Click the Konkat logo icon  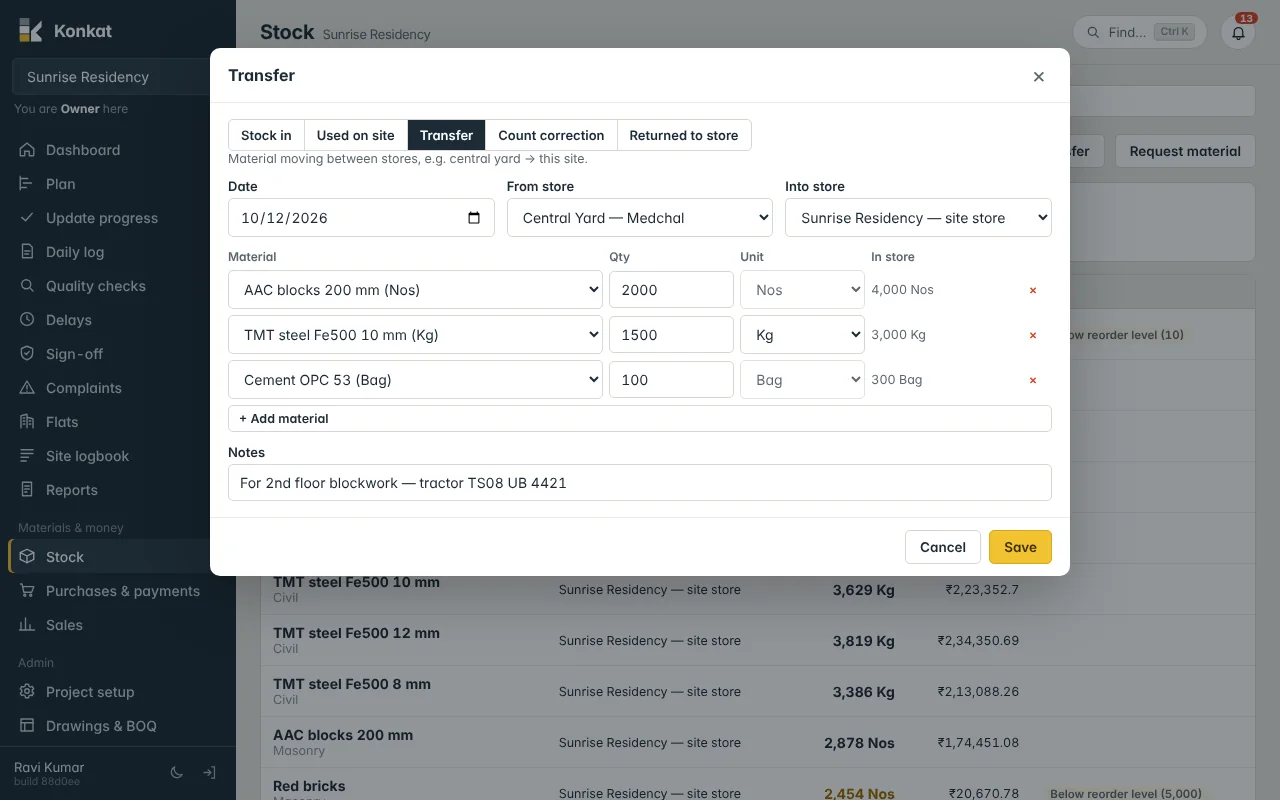pyautogui.click(x=30, y=31)
